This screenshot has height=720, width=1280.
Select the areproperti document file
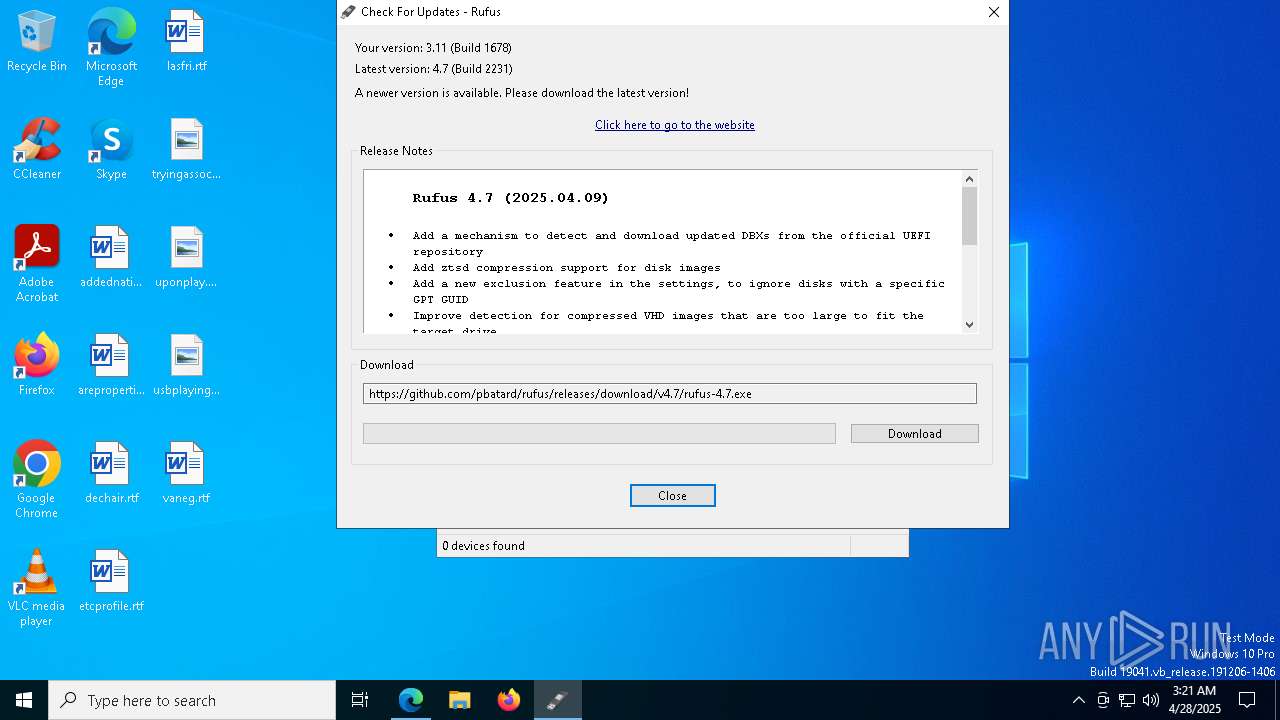point(111,366)
